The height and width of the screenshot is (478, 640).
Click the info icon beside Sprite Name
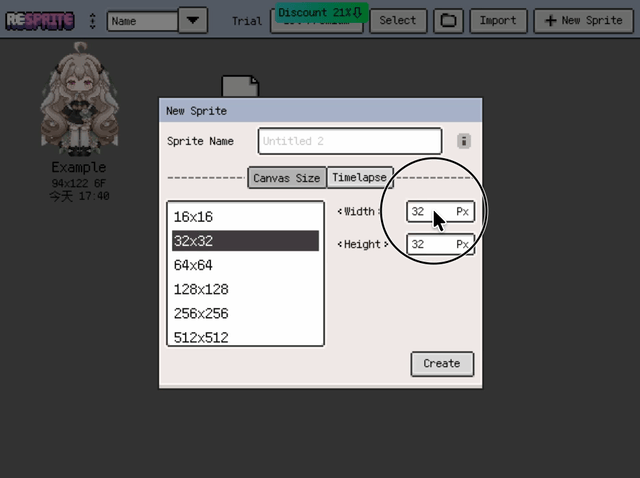click(464, 142)
